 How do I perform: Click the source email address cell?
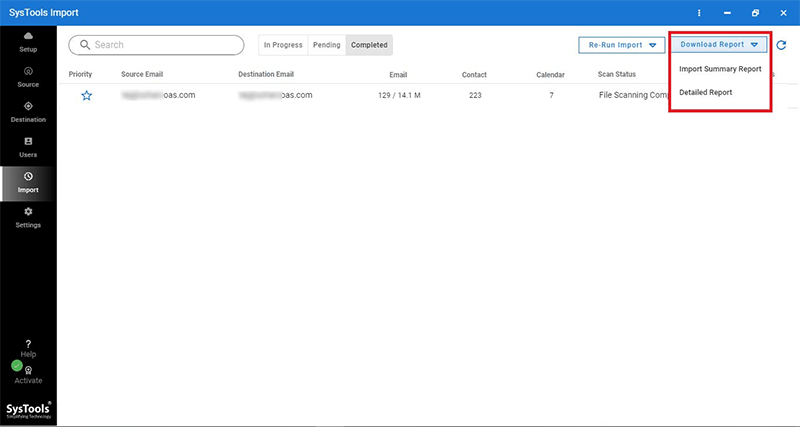(158, 95)
